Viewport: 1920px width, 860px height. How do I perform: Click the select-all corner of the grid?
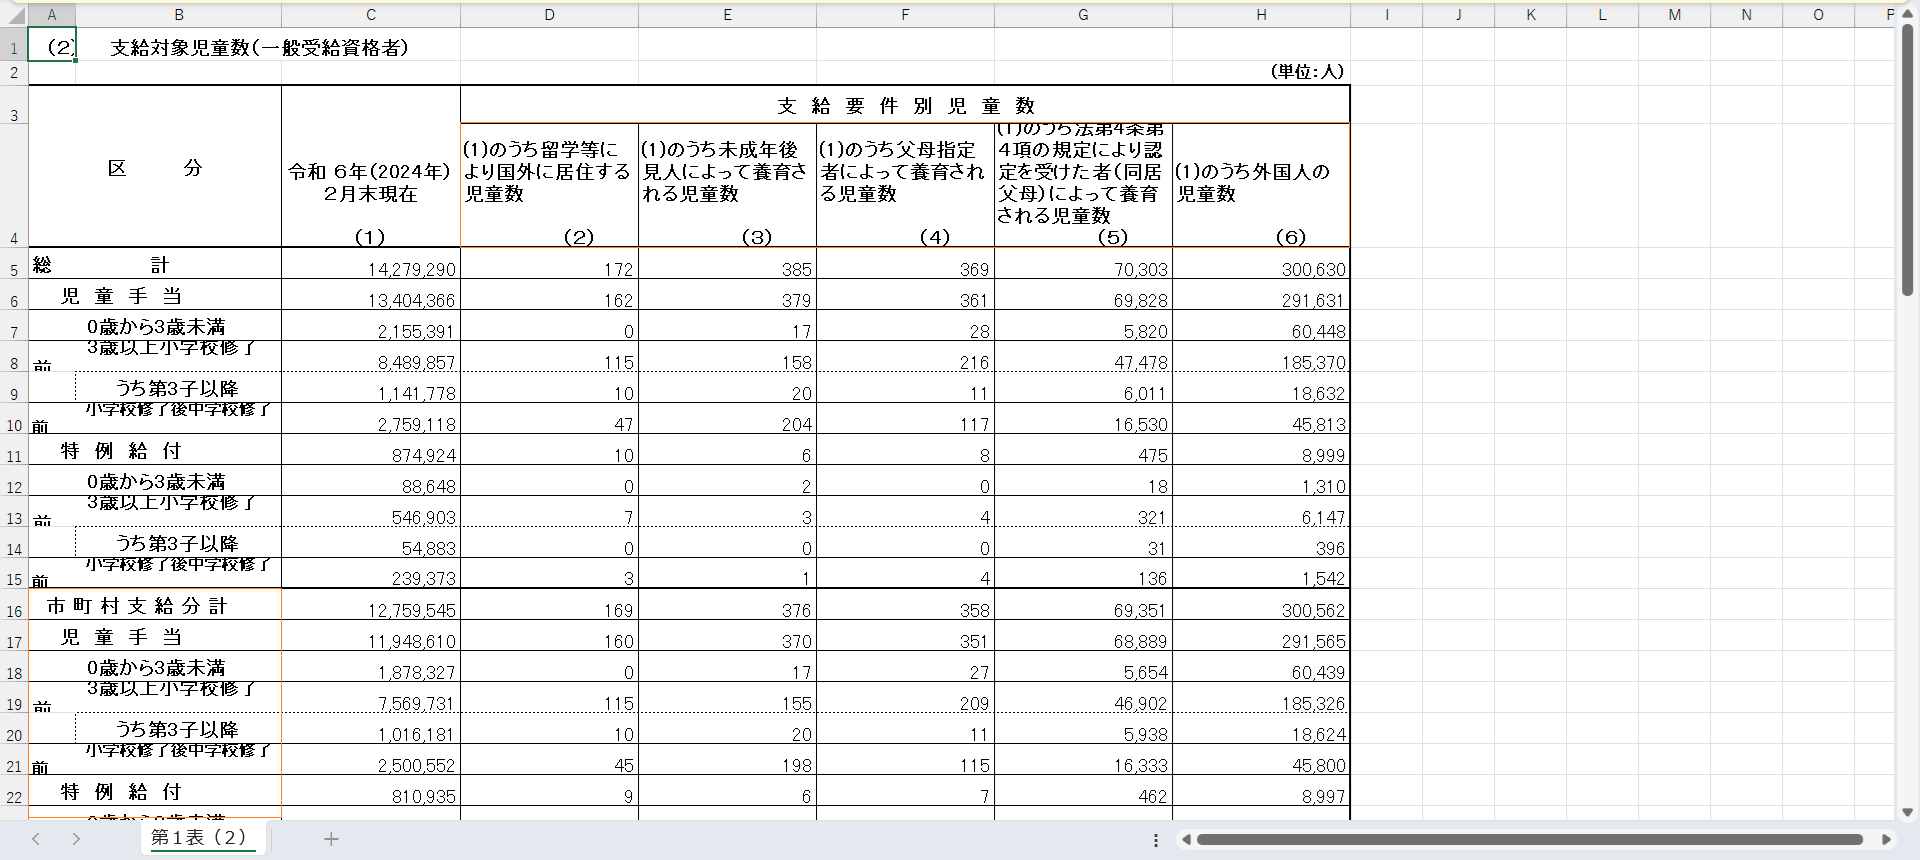tap(14, 15)
